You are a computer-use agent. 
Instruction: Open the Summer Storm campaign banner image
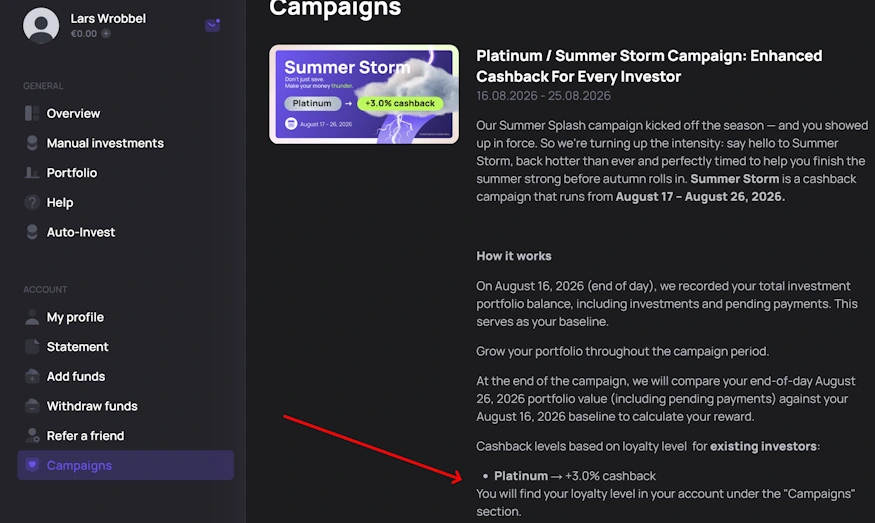(x=364, y=94)
